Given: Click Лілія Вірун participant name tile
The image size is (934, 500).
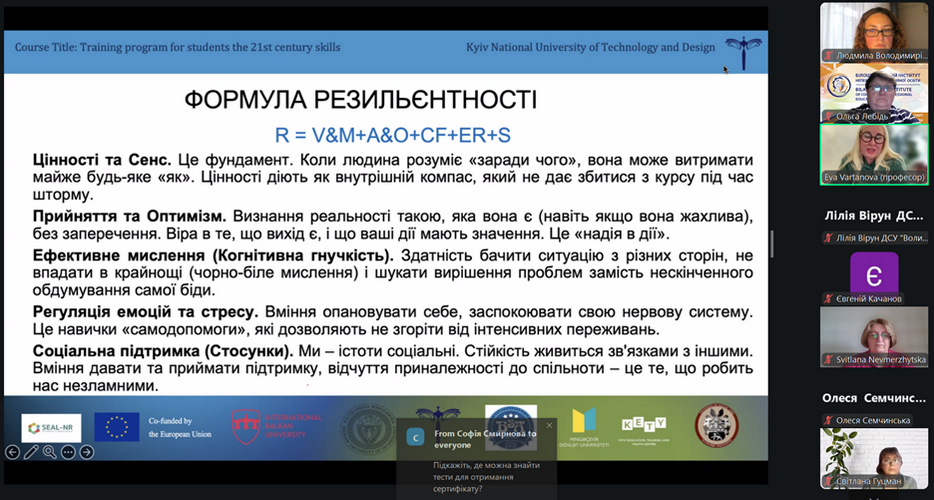Looking at the screenshot, I should (x=872, y=216).
